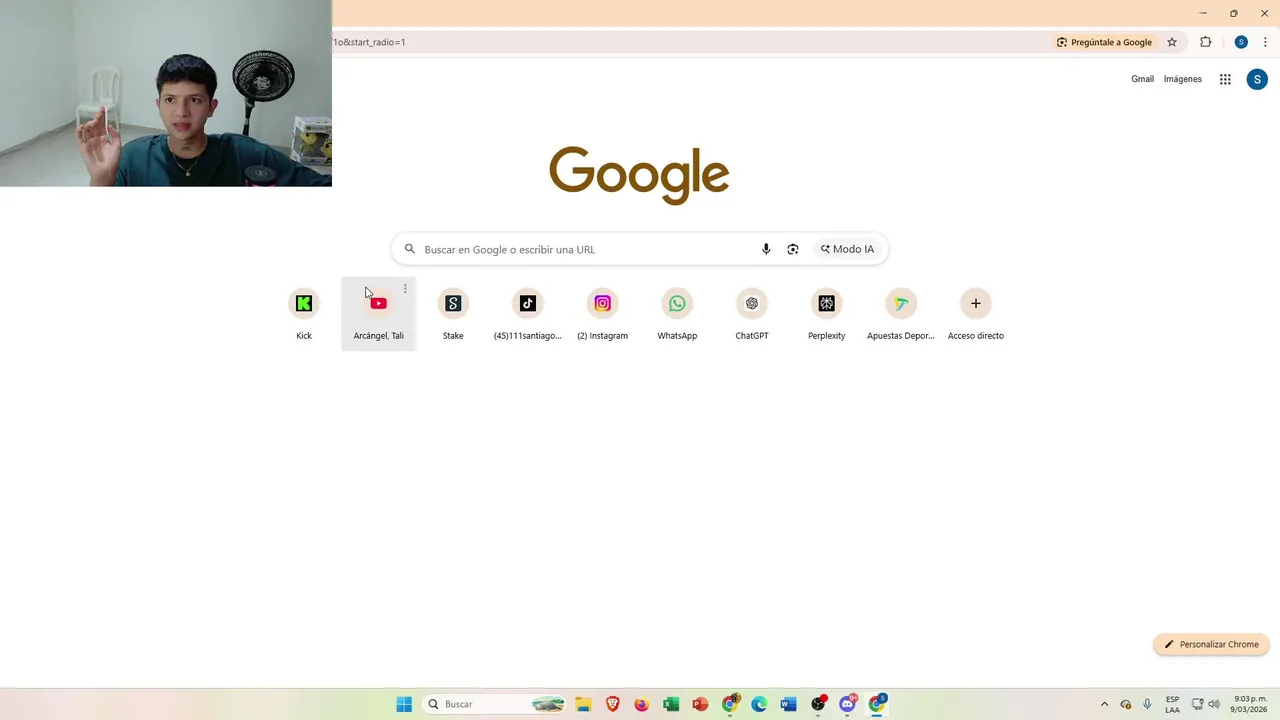This screenshot has width=1280, height=720.
Task: Open the Windows Start menu
Action: [404, 704]
